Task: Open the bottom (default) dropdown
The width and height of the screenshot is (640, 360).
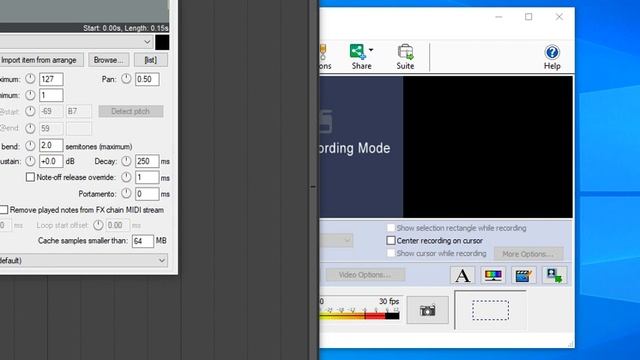Action: 84,260
